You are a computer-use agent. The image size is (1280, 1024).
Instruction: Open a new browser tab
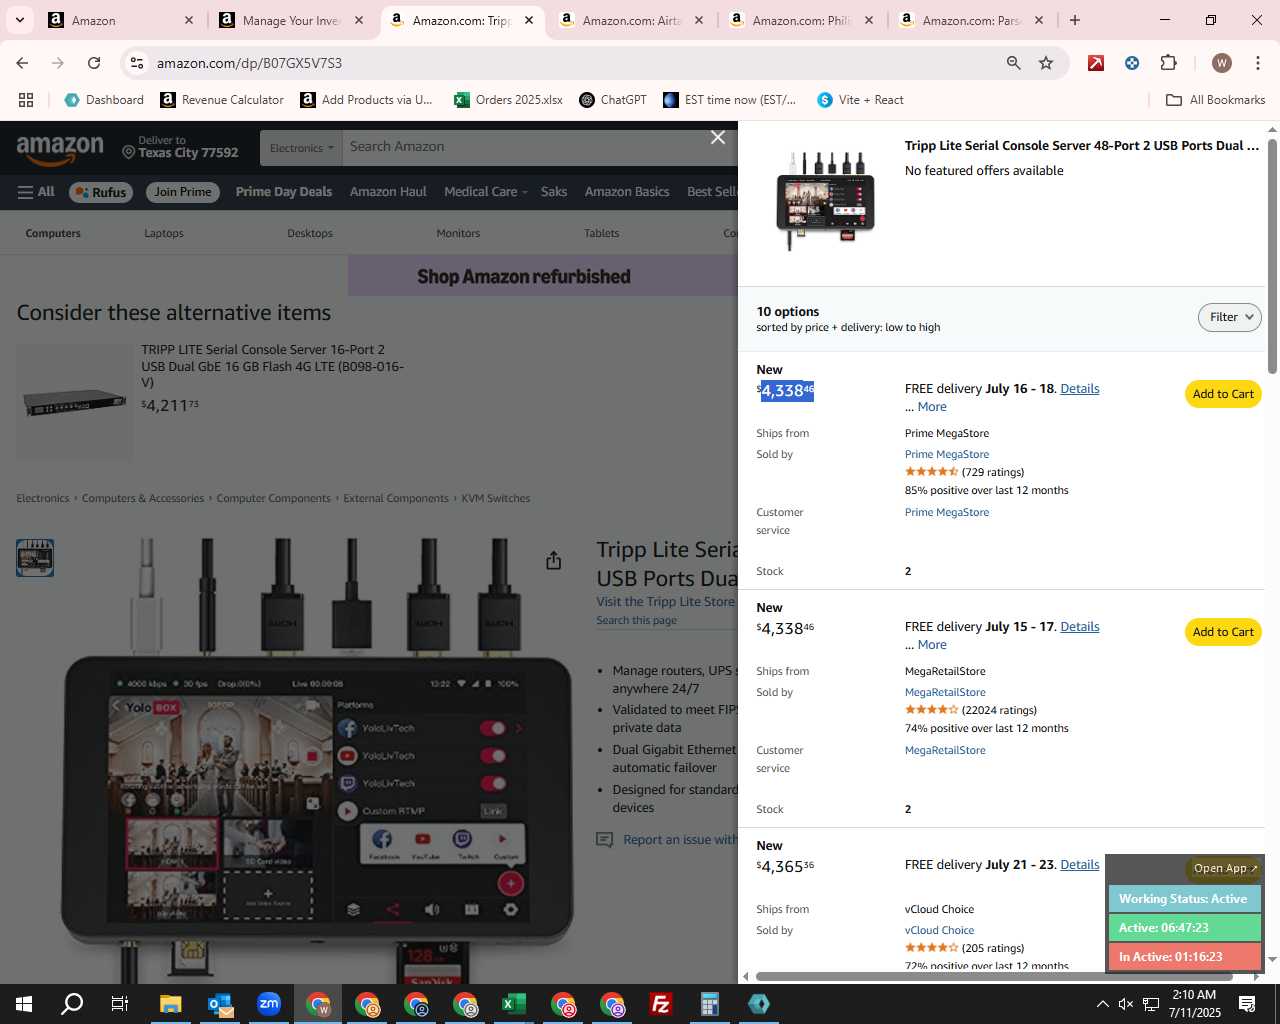click(x=1075, y=20)
